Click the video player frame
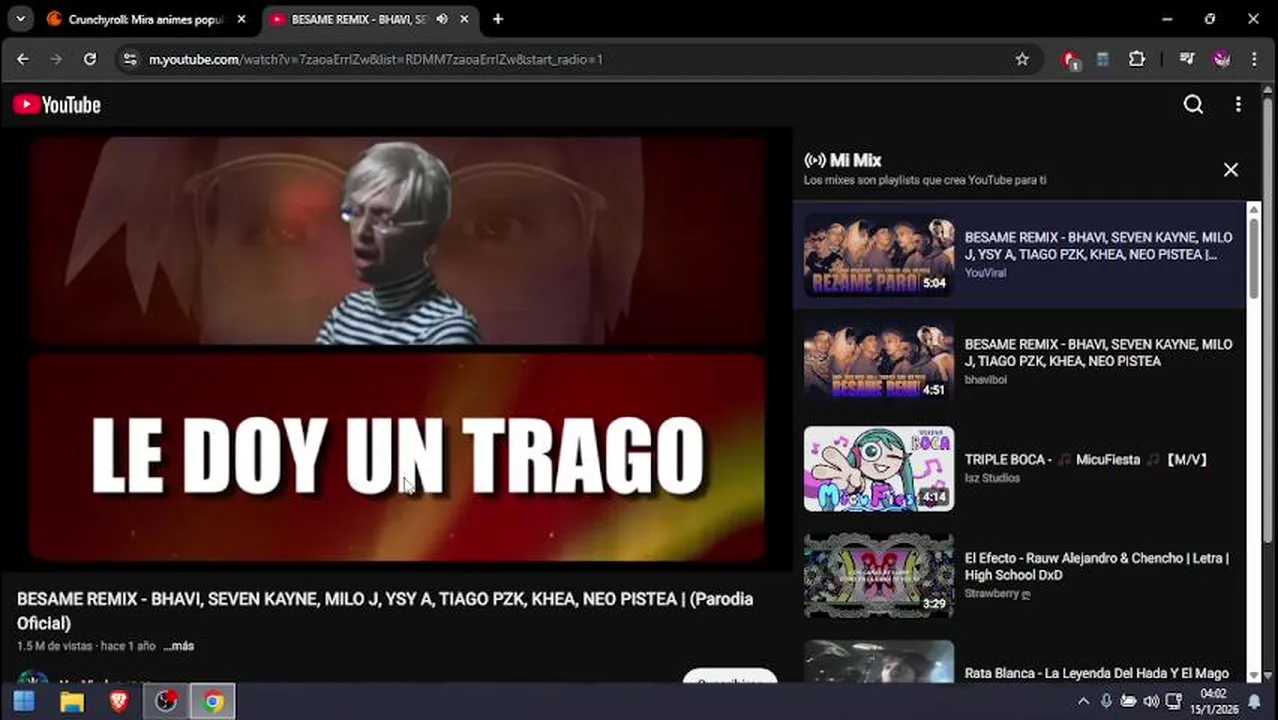Image resolution: width=1278 pixels, height=720 pixels. [x=397, y=350]
